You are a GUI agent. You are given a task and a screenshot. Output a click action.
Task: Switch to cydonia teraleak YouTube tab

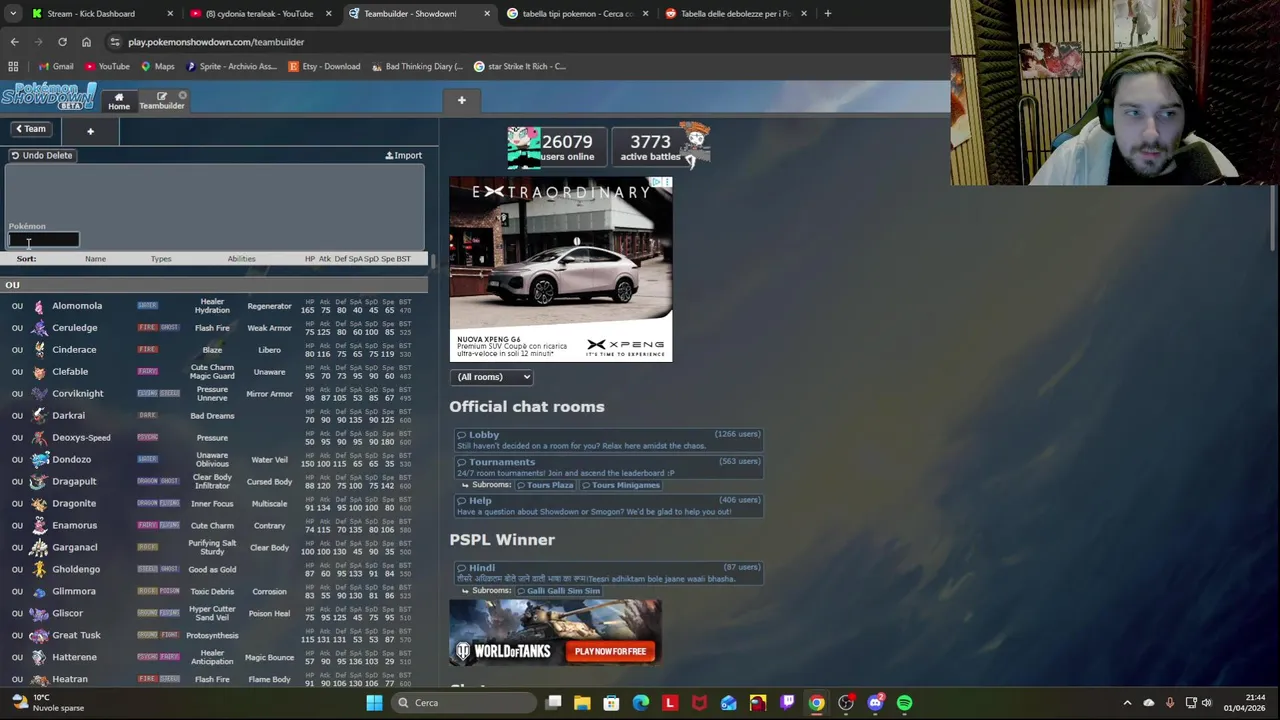pos(260,14)
